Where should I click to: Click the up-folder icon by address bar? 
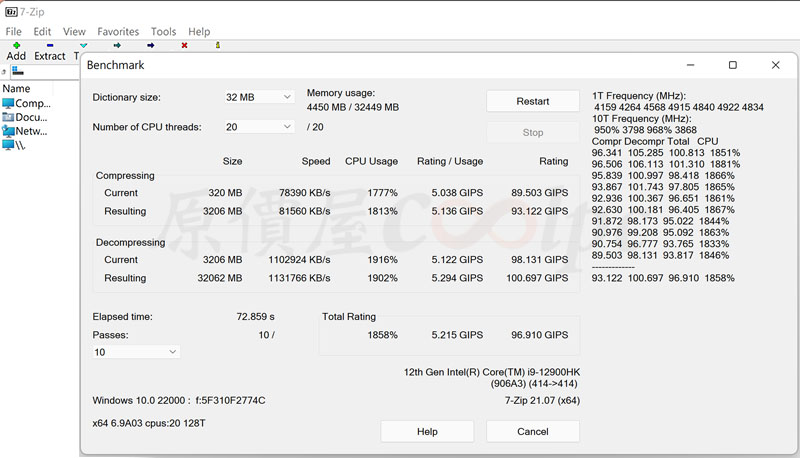[x=4, y=71]
